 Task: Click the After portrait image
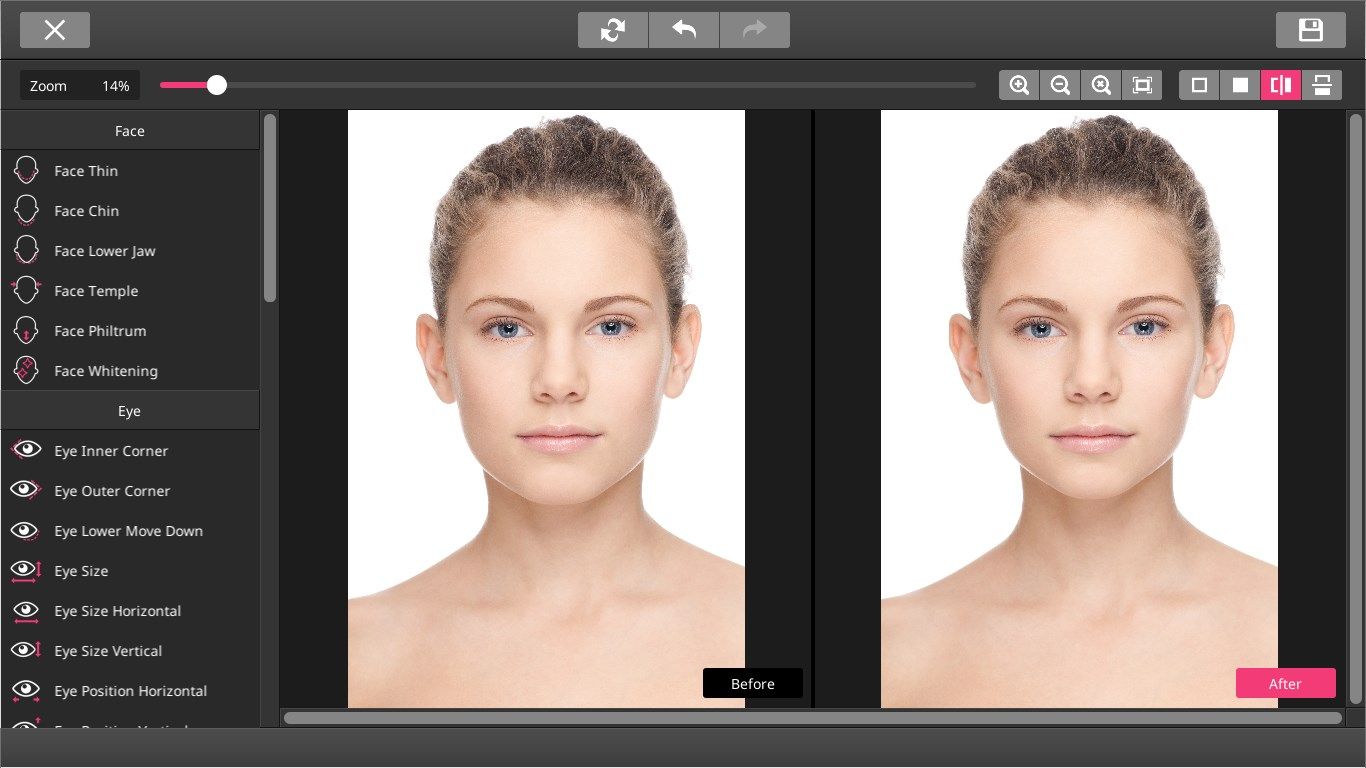1079,409
